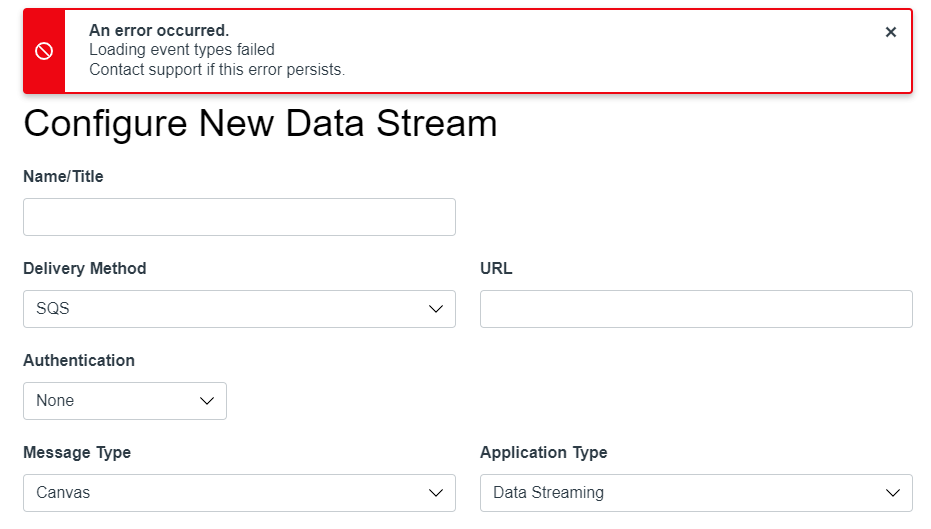Click the Application Type chevron arrow
This screenshot has height=529, width=931.
[893, 493]
